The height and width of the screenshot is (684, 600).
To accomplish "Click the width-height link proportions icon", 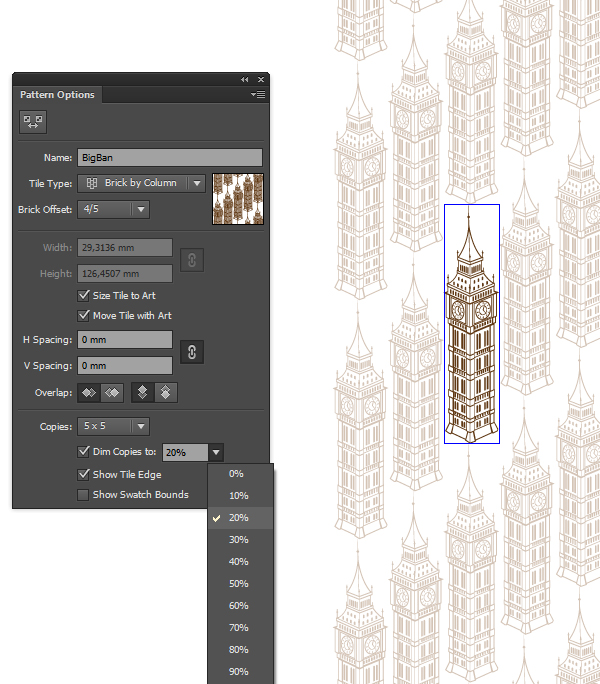I will click(192, 260).
